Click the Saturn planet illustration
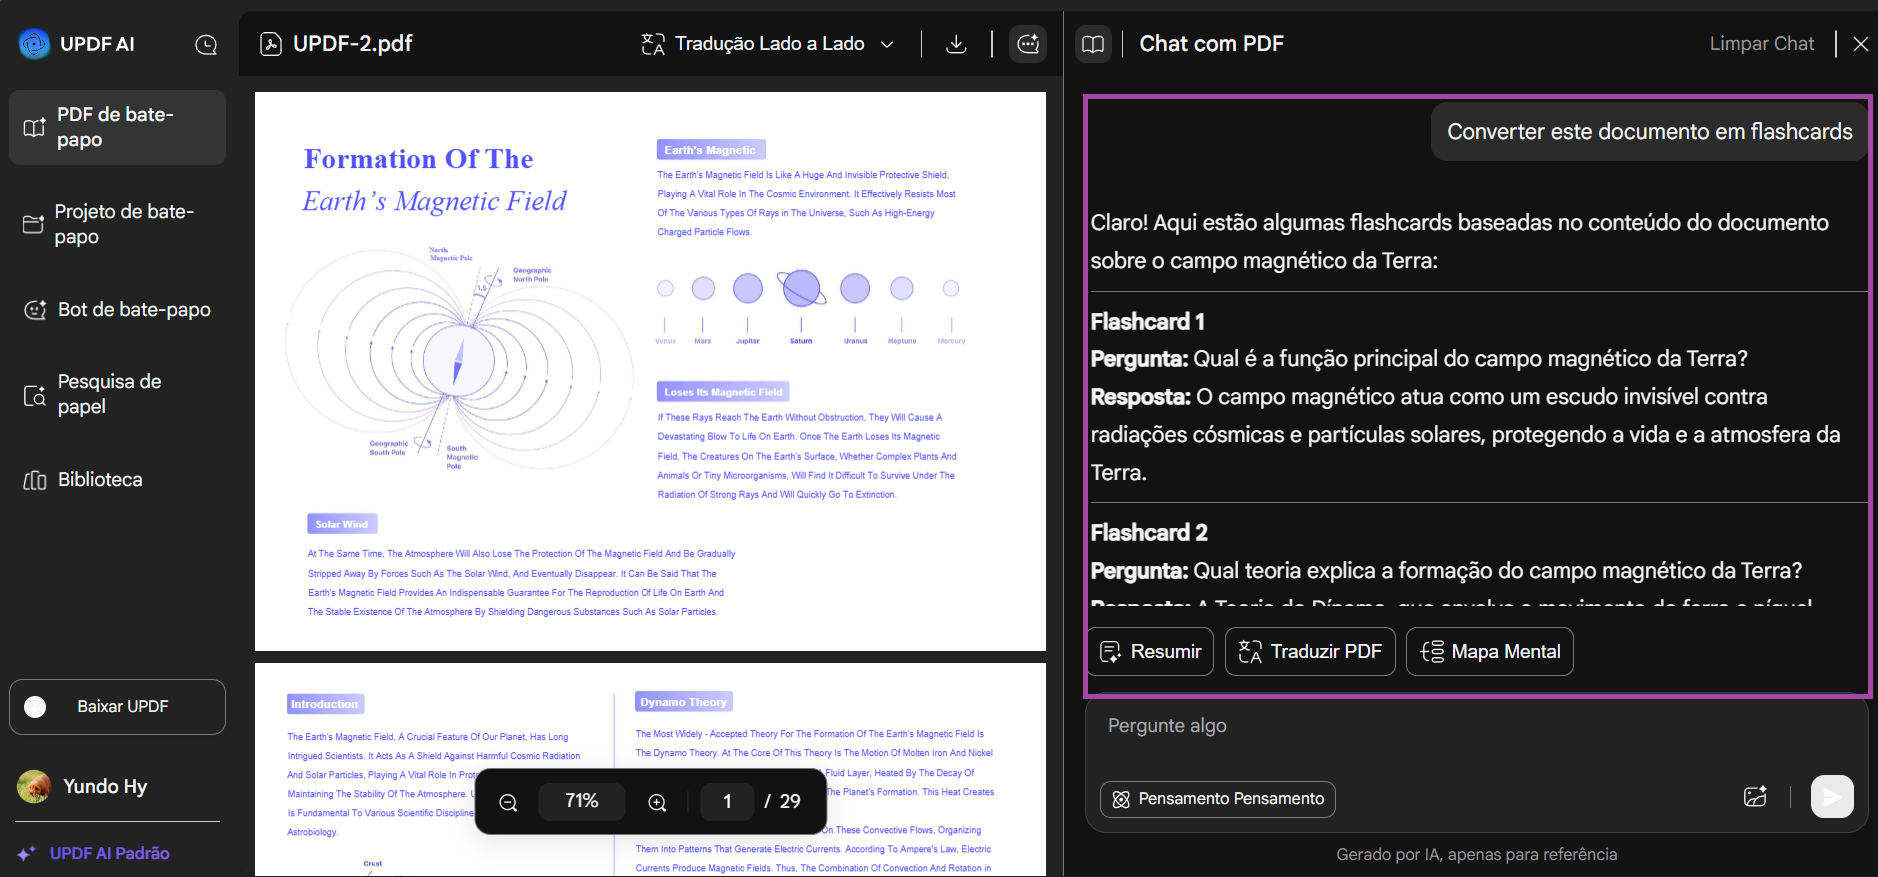Viewport: 1878px width, 877px height. pyautogui.click(x=802, y=288)
